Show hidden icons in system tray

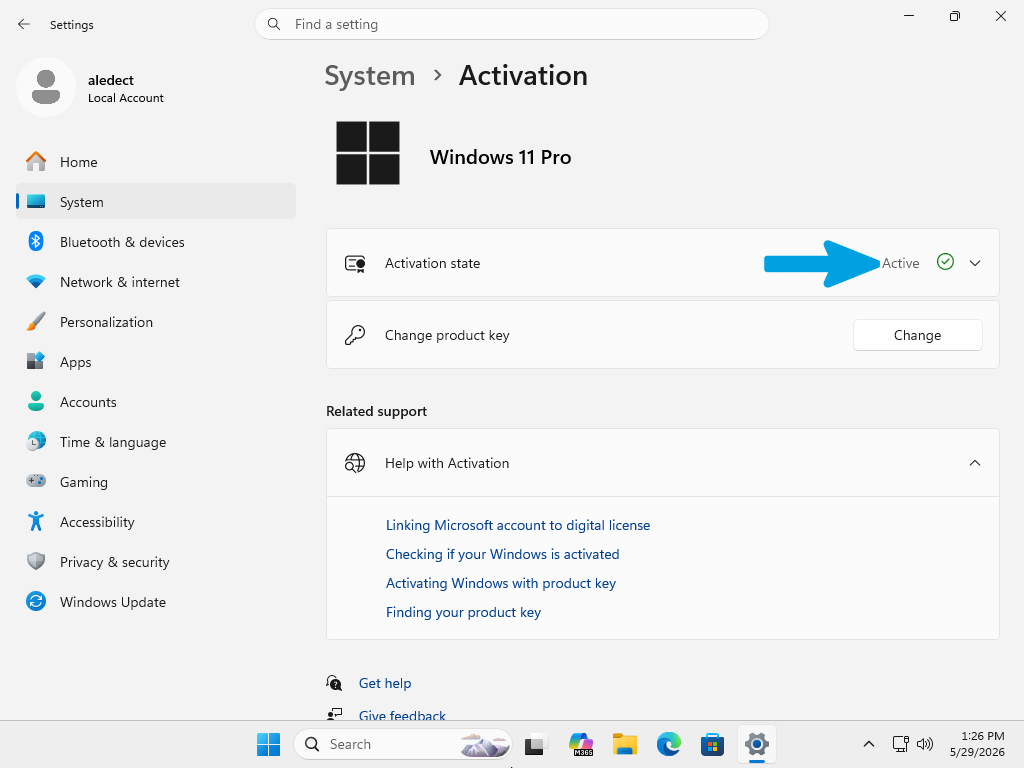[869, 744]
